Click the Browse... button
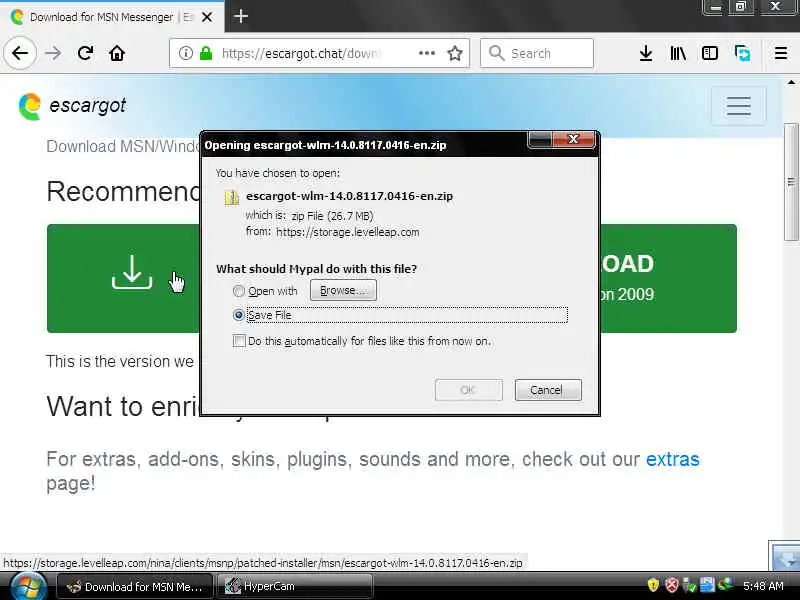This screenshot has width=800, height=600. 343,290
